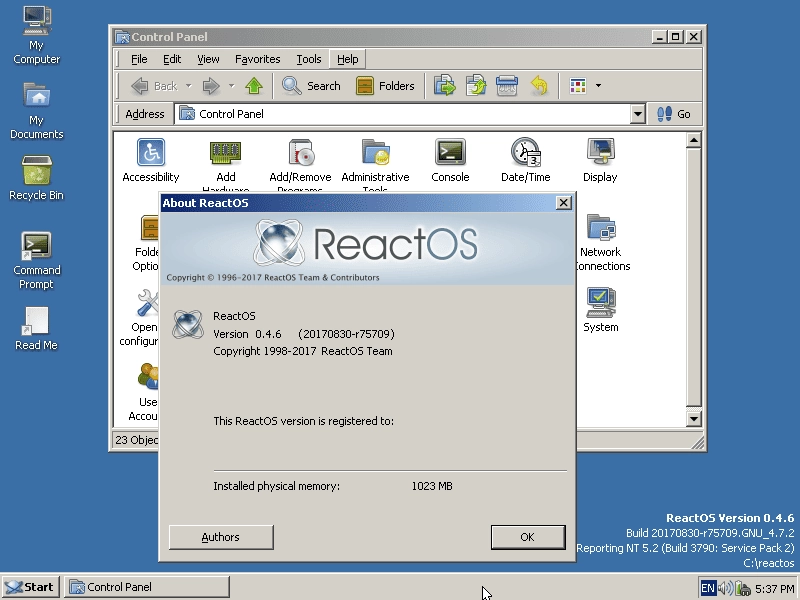Viewport: 800px width, 600px height.
Task: Click the Authors button in About dialog
Action: [x=221, y=537]
